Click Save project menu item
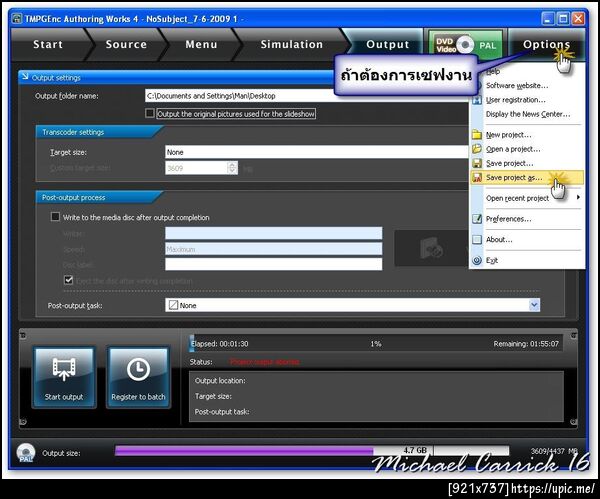Image resolution: width=600 pixels, height=499 pixels. pos(509,163)
